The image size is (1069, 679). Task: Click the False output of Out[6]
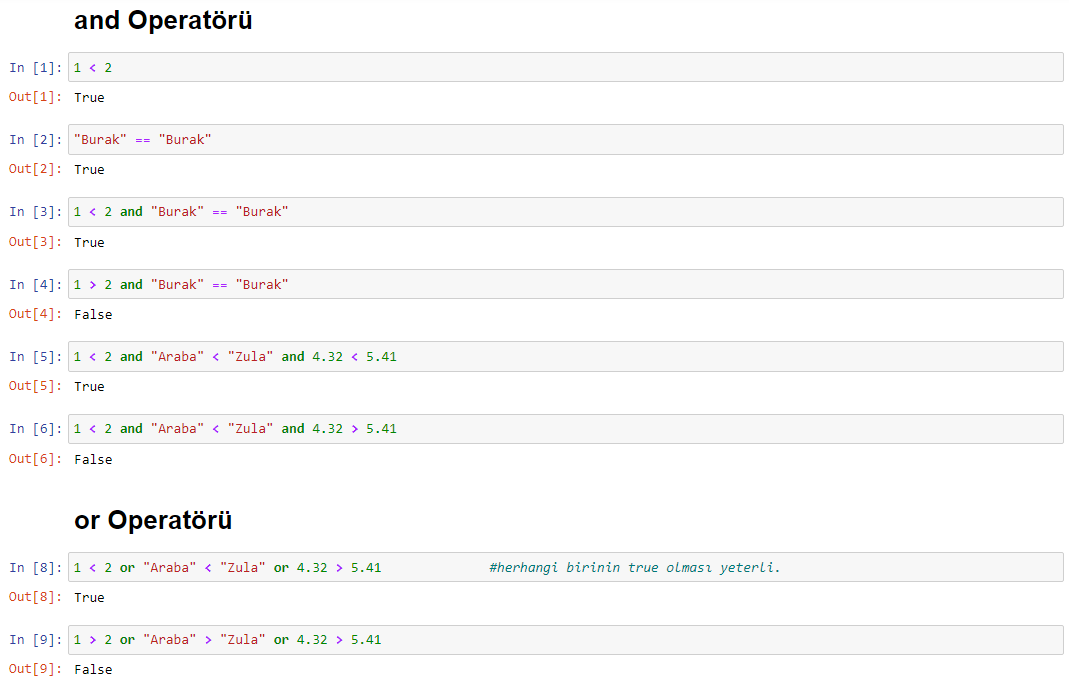[x=93, y=459]
